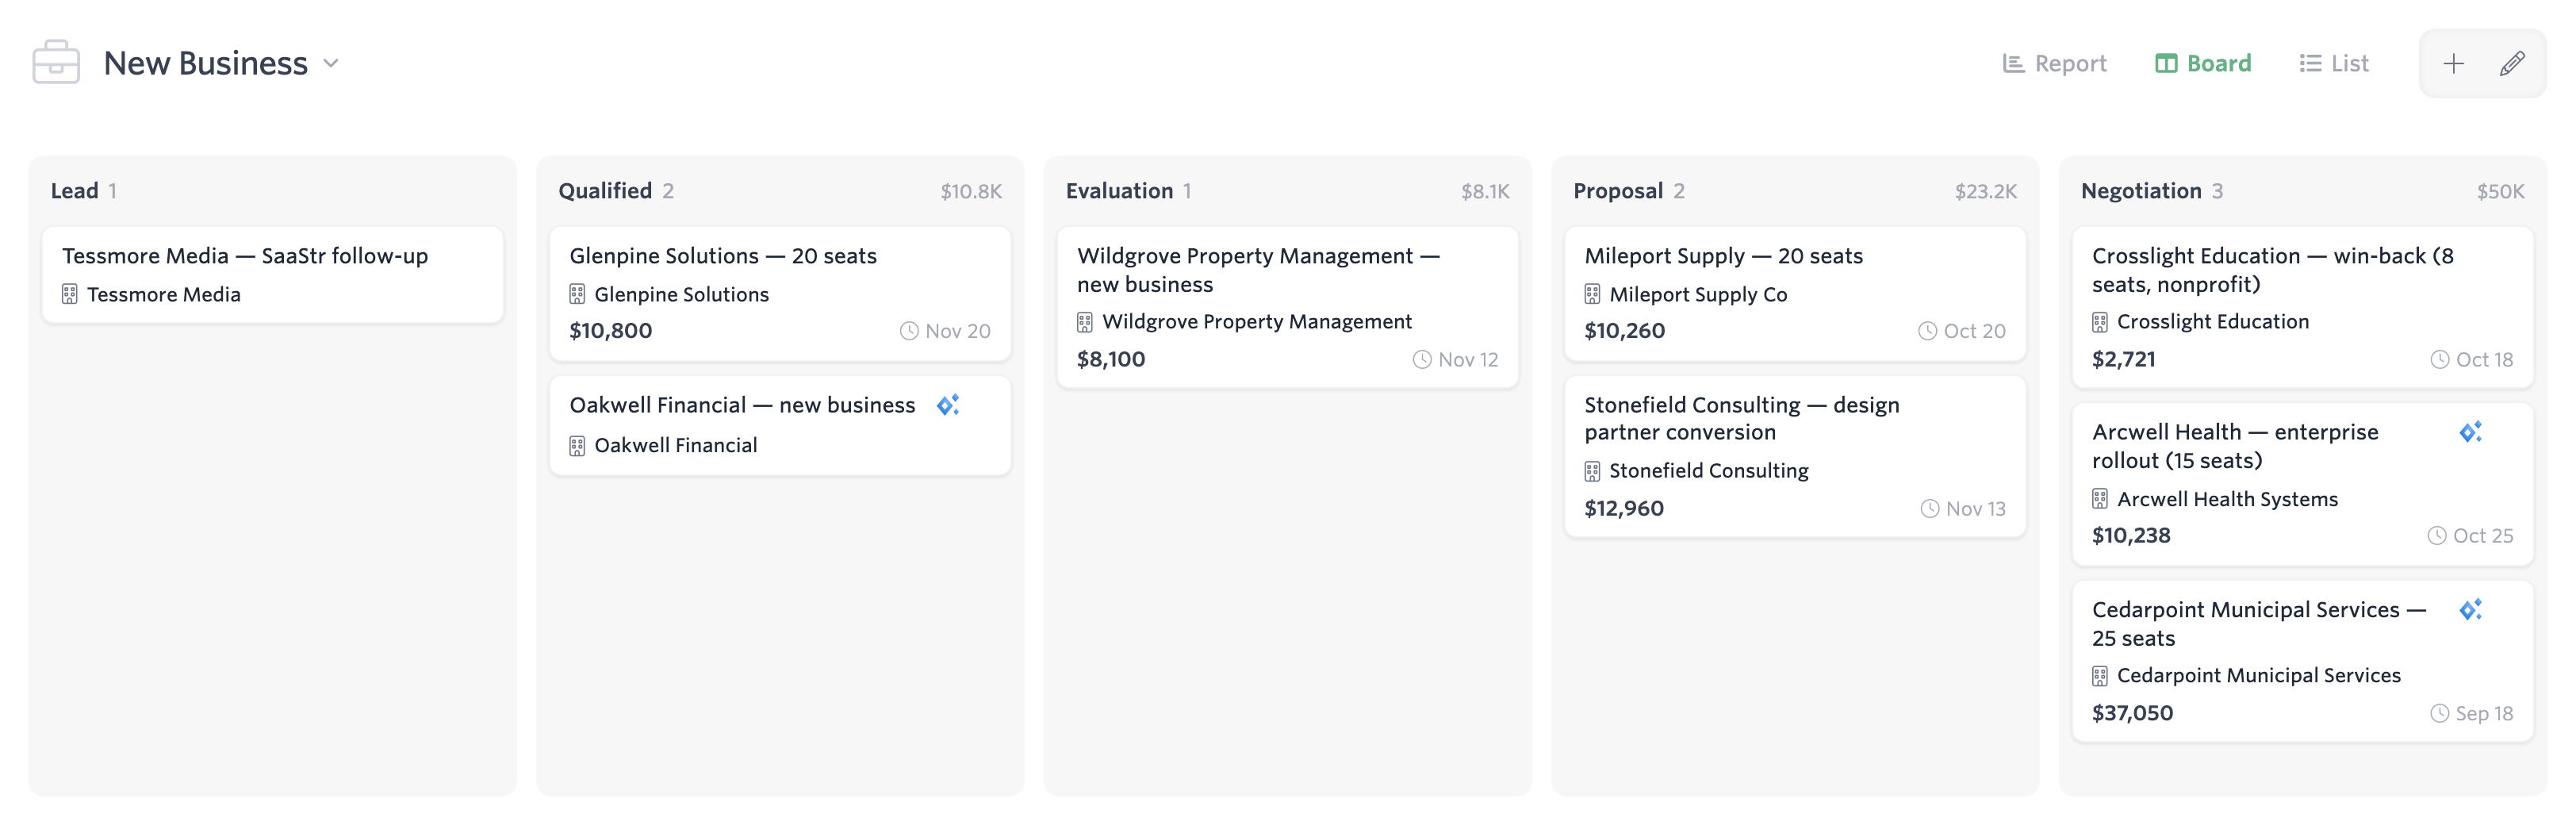This screenshot has height=833, width=2576.
Task: Open Stonefield Consulting design partner conversion card
Action: [1795, 457]
